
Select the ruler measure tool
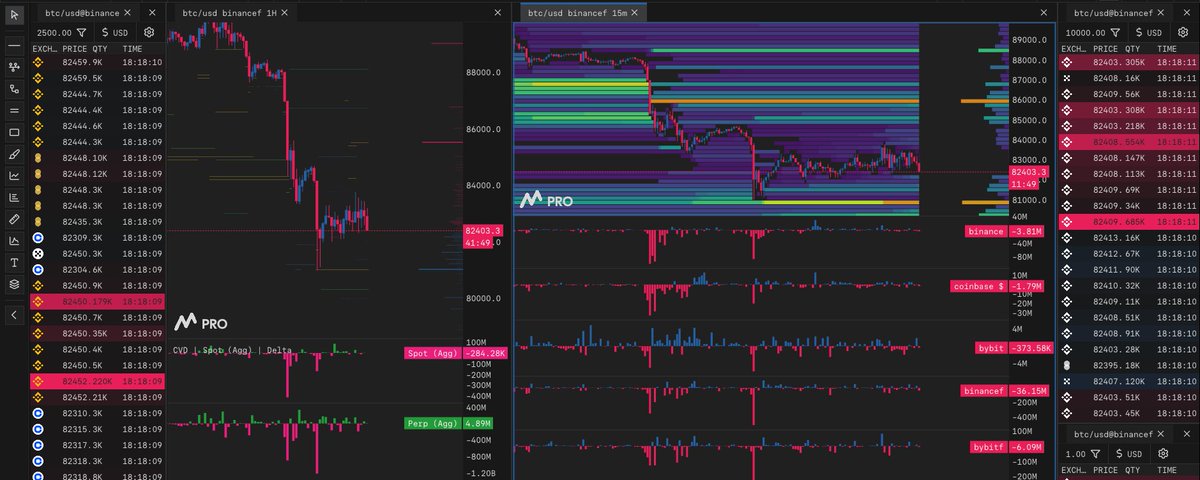coord(14,218)
